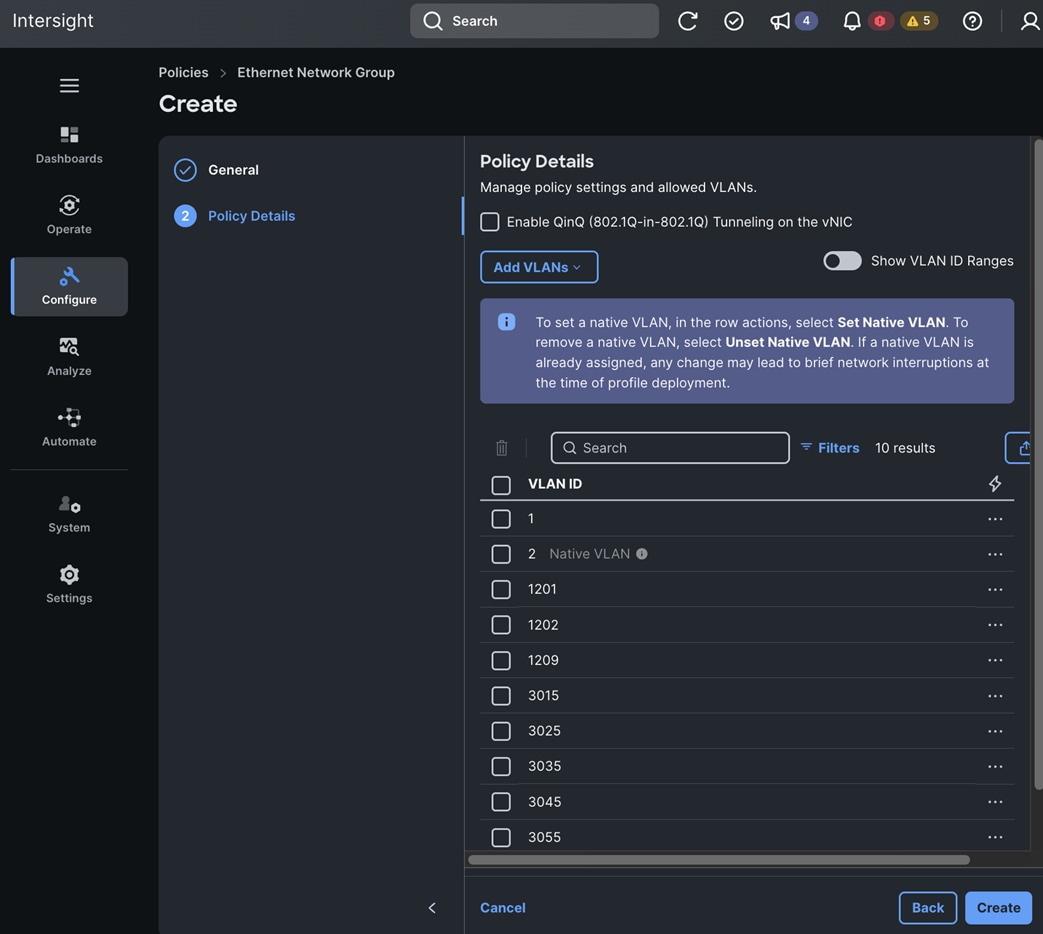Open the help question mark icon
This screenshot has width=1043, height=934.
972,21
